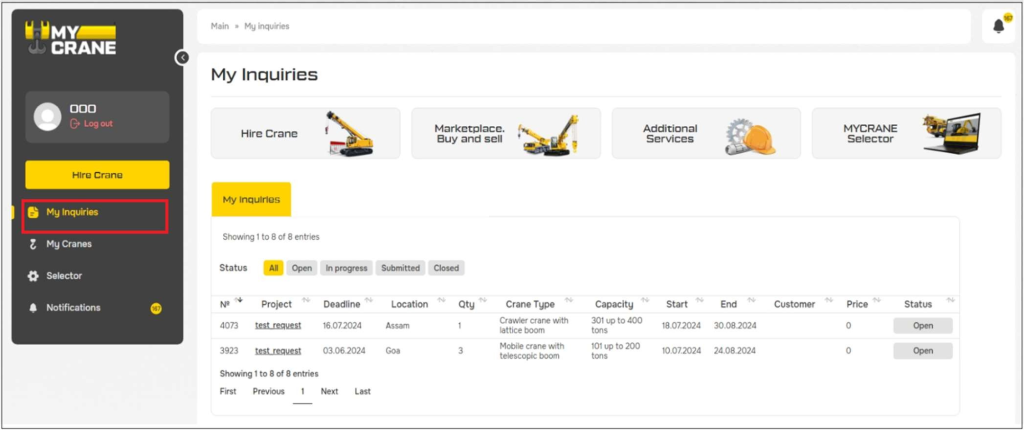This screenshot has width=1024, height=430.
Task: Click My inquiries in the breadcrumb
Action: [266, 26]
